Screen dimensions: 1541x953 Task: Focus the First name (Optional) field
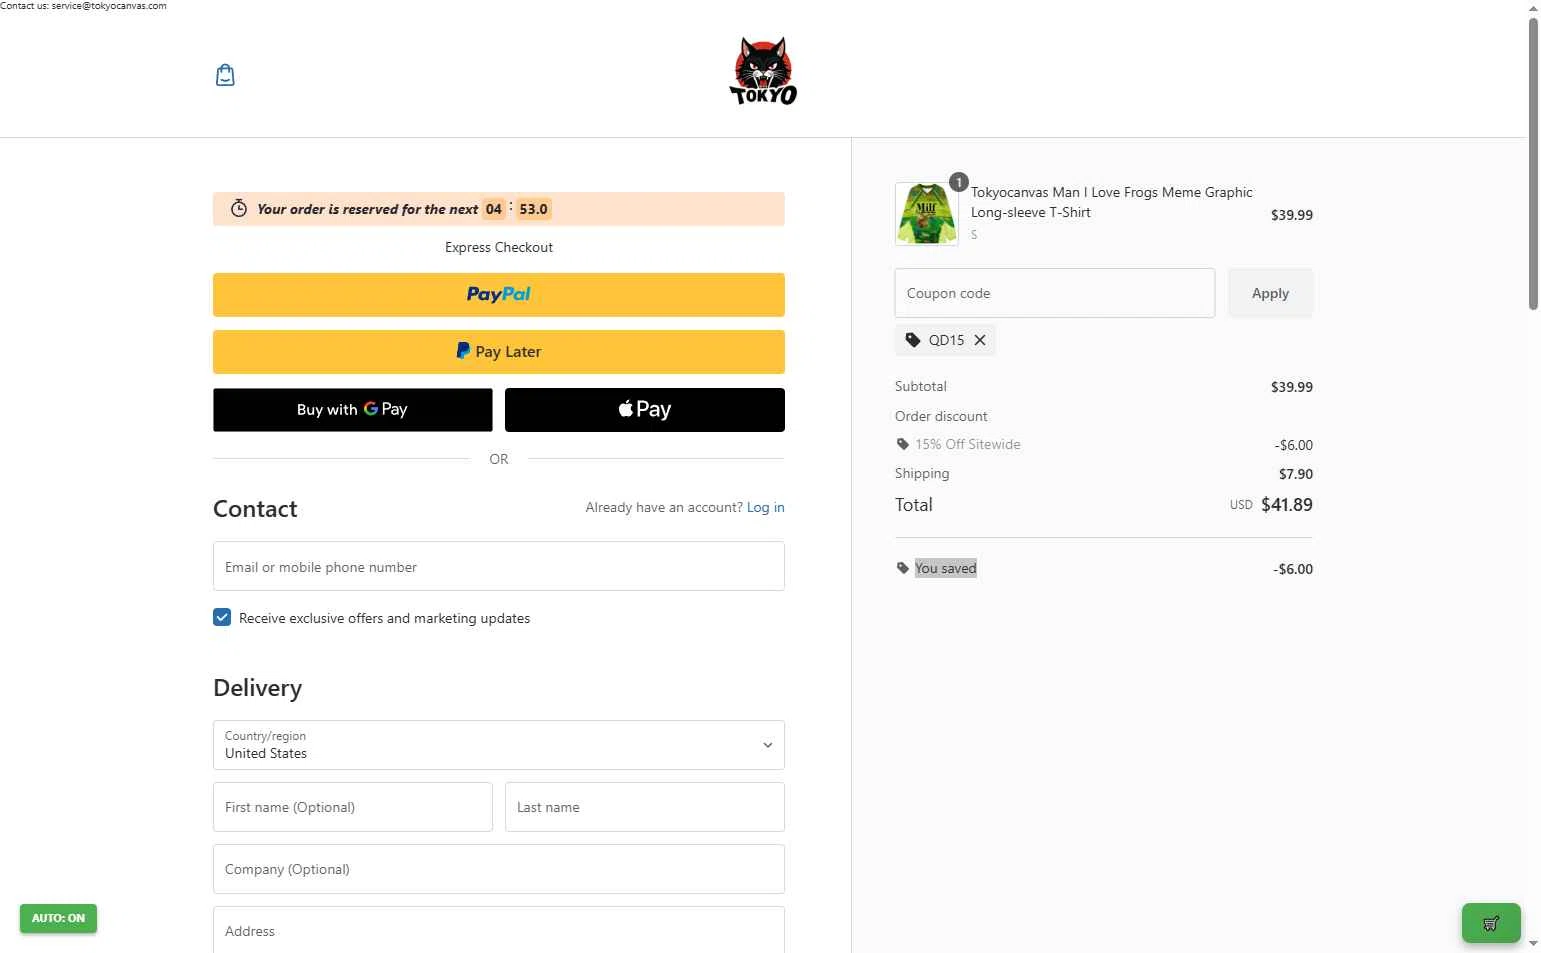tap(353, 807)
